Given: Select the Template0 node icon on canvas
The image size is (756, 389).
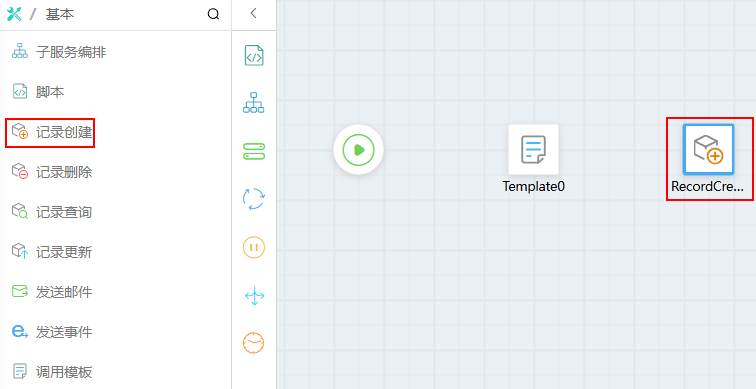Looking at the screenshot, I should coord(533,149).
